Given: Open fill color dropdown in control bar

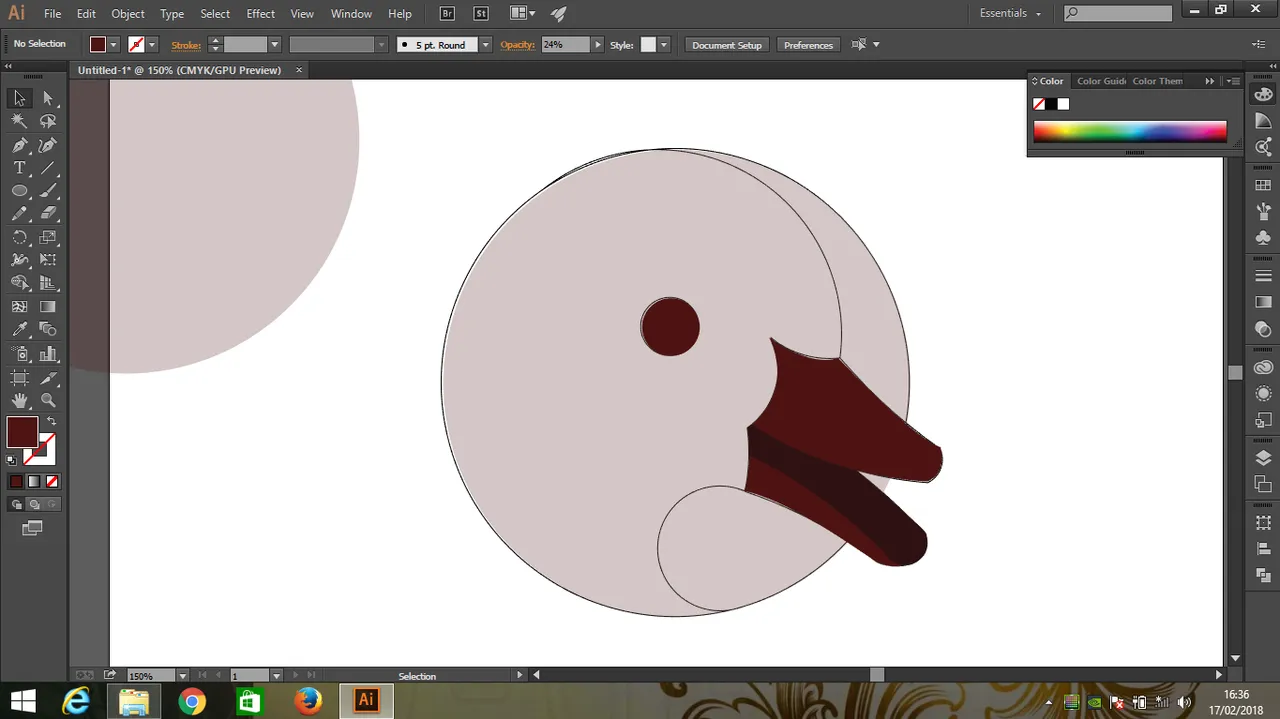Looking at the screenshot, I should click(113, 45).
